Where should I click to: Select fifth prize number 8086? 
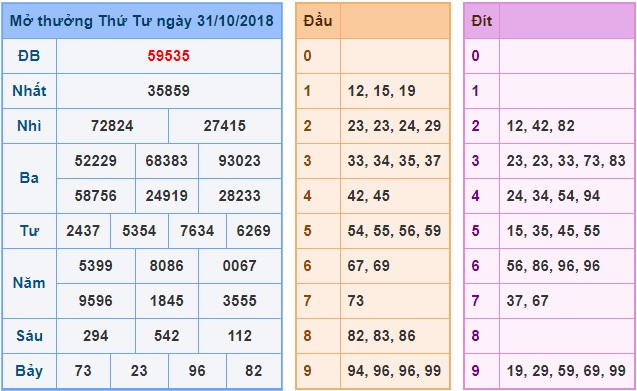click(167, 266)
